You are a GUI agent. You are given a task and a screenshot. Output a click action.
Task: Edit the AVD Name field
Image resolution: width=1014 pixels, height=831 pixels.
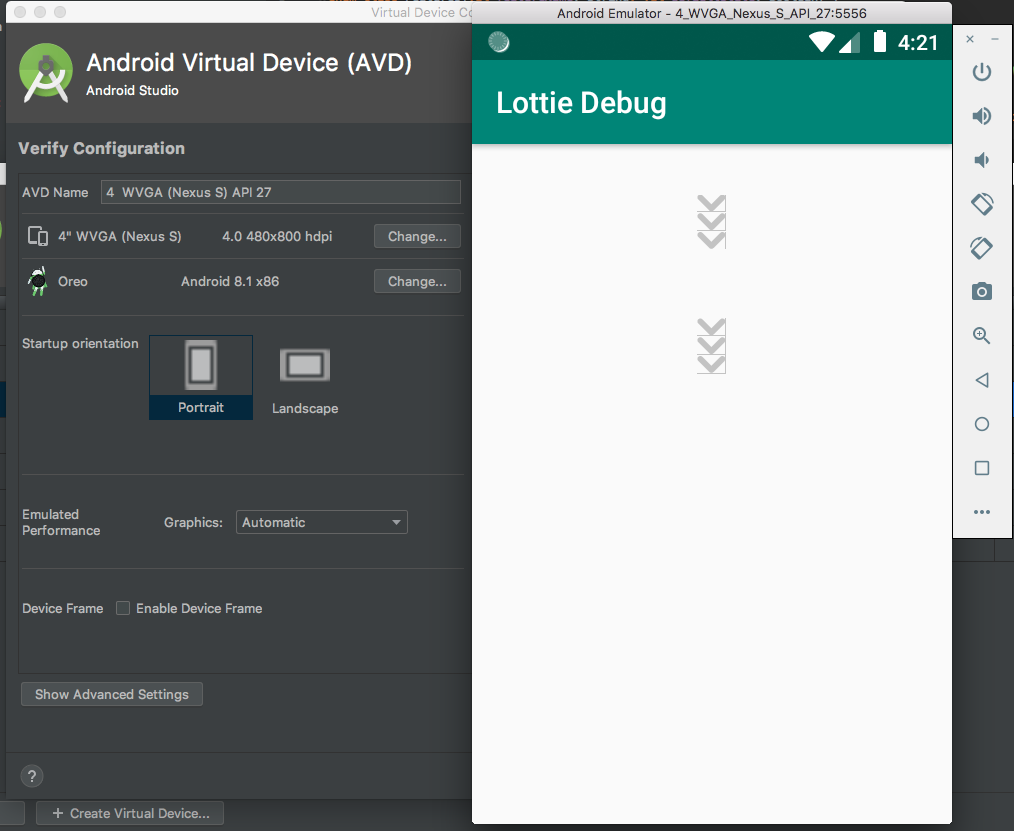pos(280,192)
